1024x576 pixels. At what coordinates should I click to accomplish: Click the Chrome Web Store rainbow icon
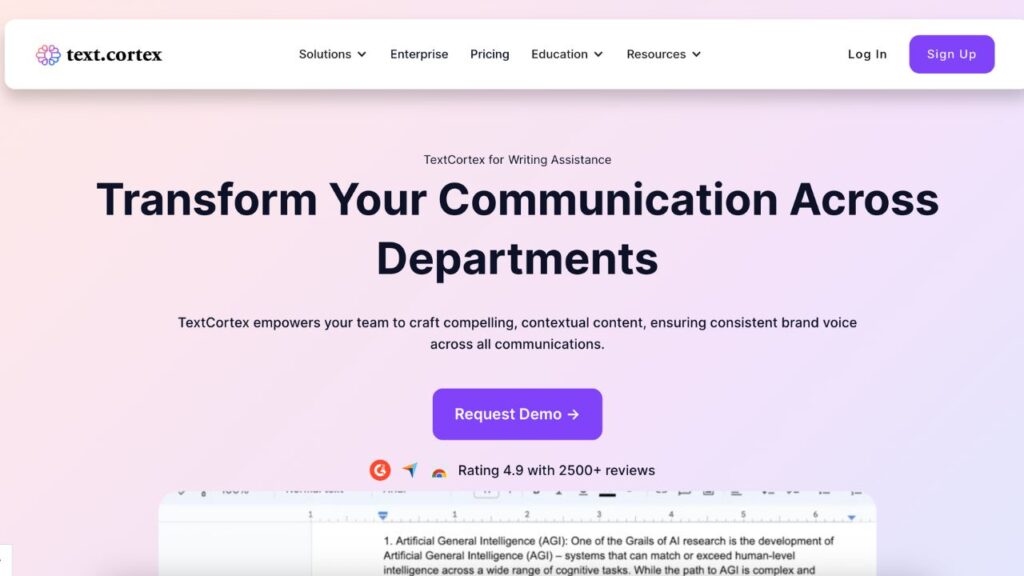[438, 472]
